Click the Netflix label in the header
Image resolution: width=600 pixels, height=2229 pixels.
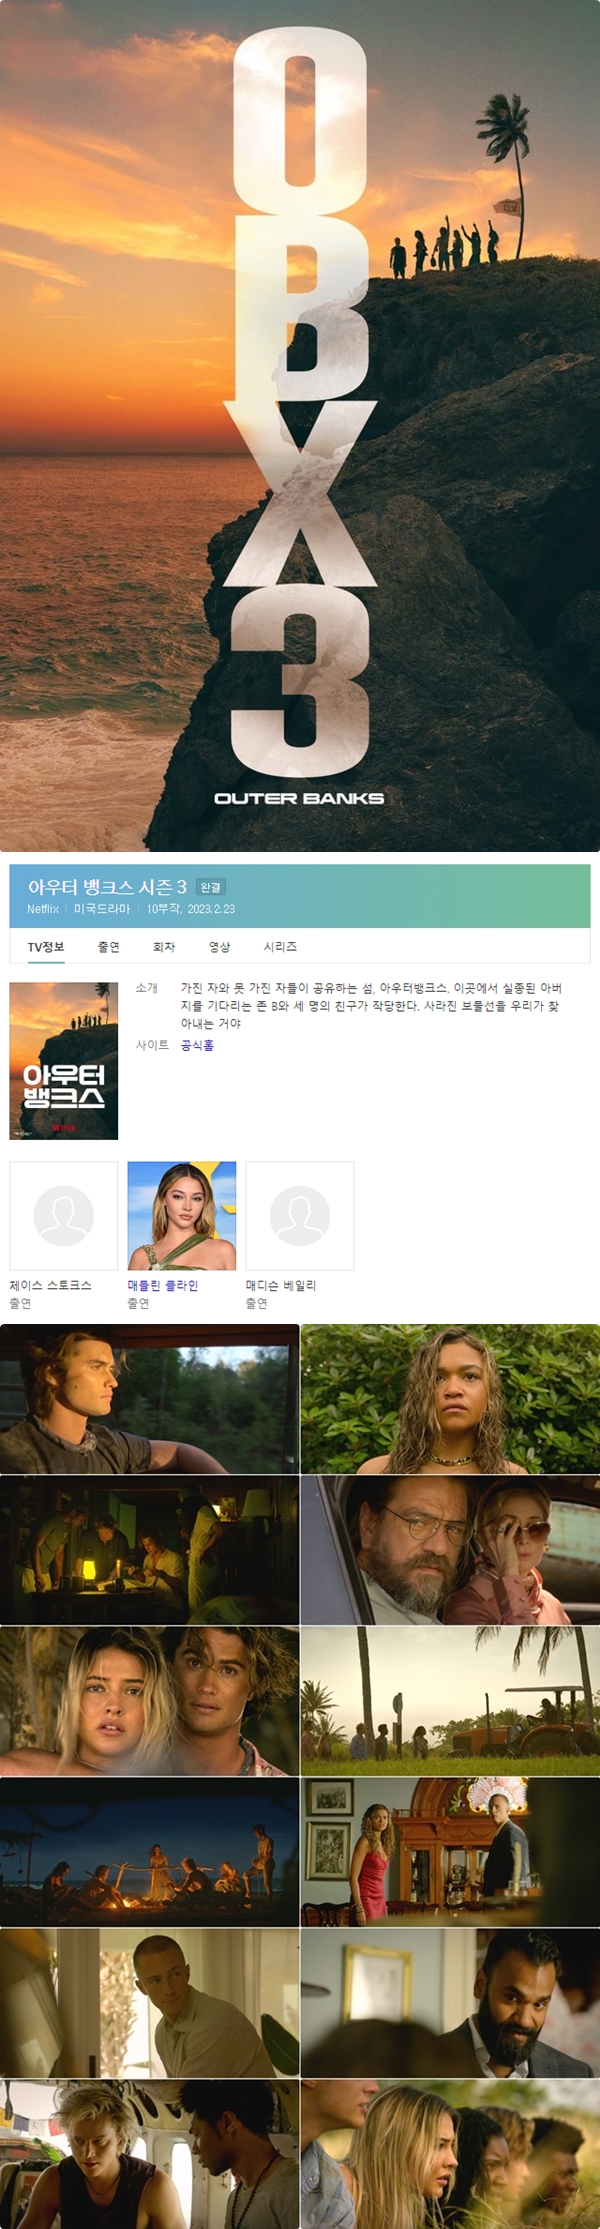(x=43, y=909)
